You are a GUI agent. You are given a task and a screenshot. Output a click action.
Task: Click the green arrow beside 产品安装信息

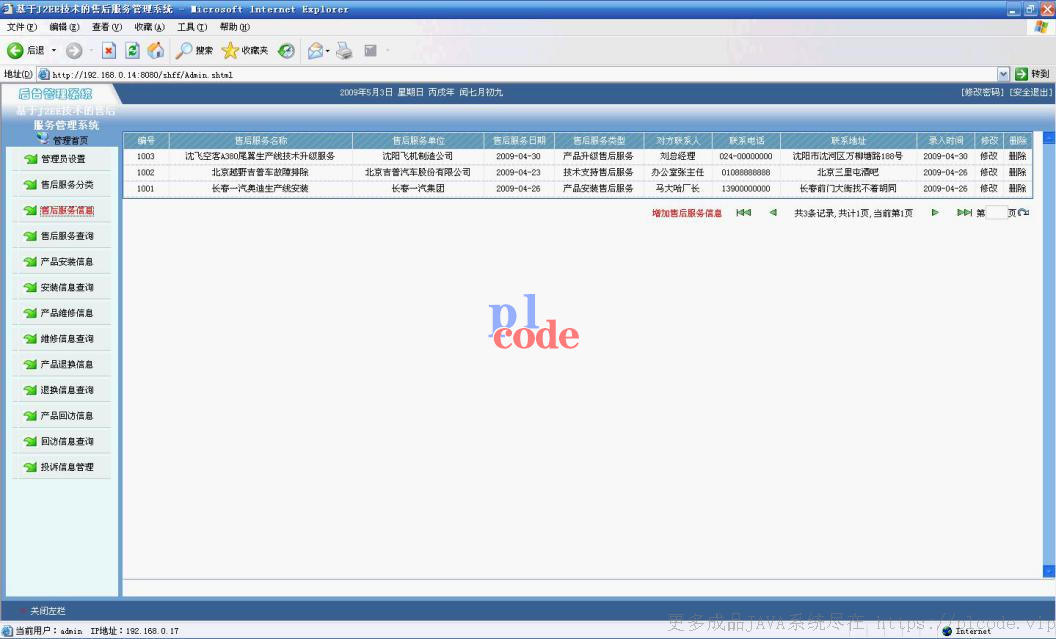pos(30,261)
